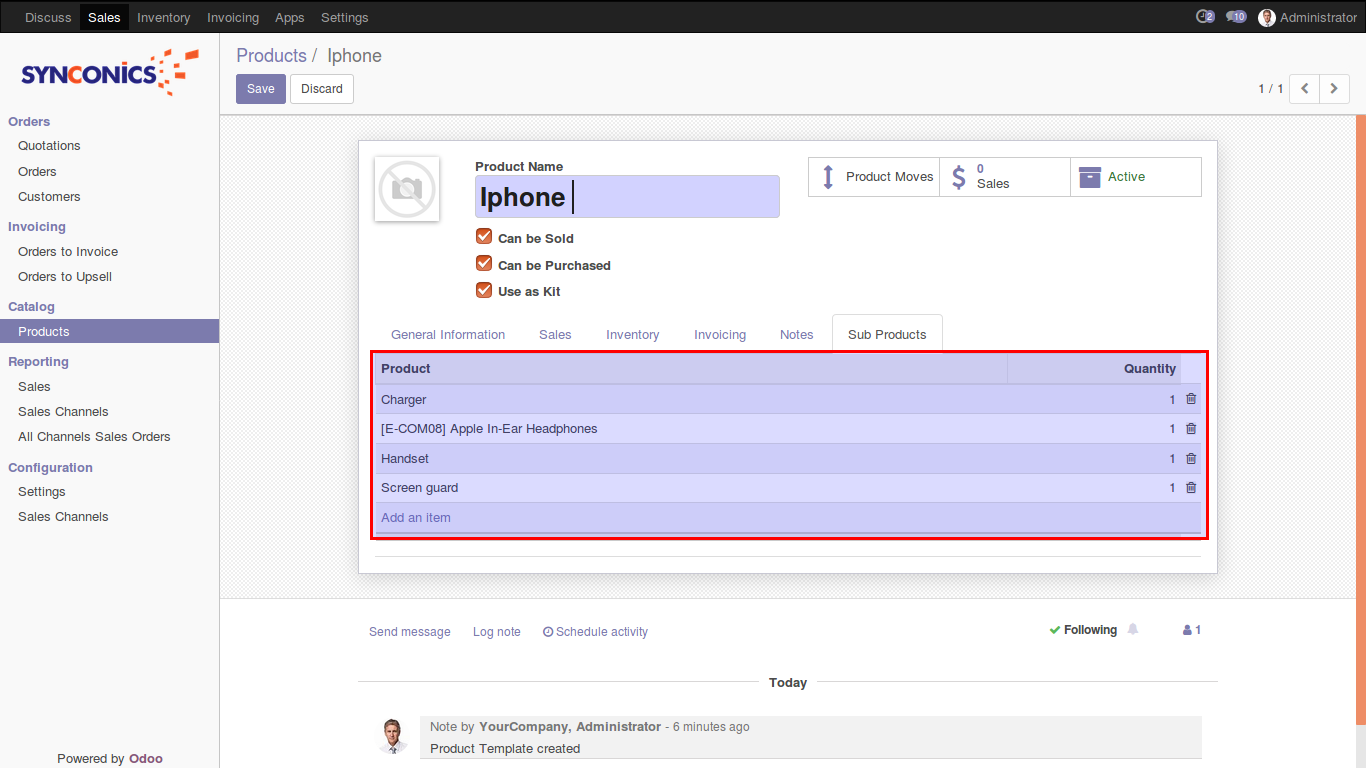Delete the Screen guard sub product
1366x768 pixels.
coord(1190,488)
